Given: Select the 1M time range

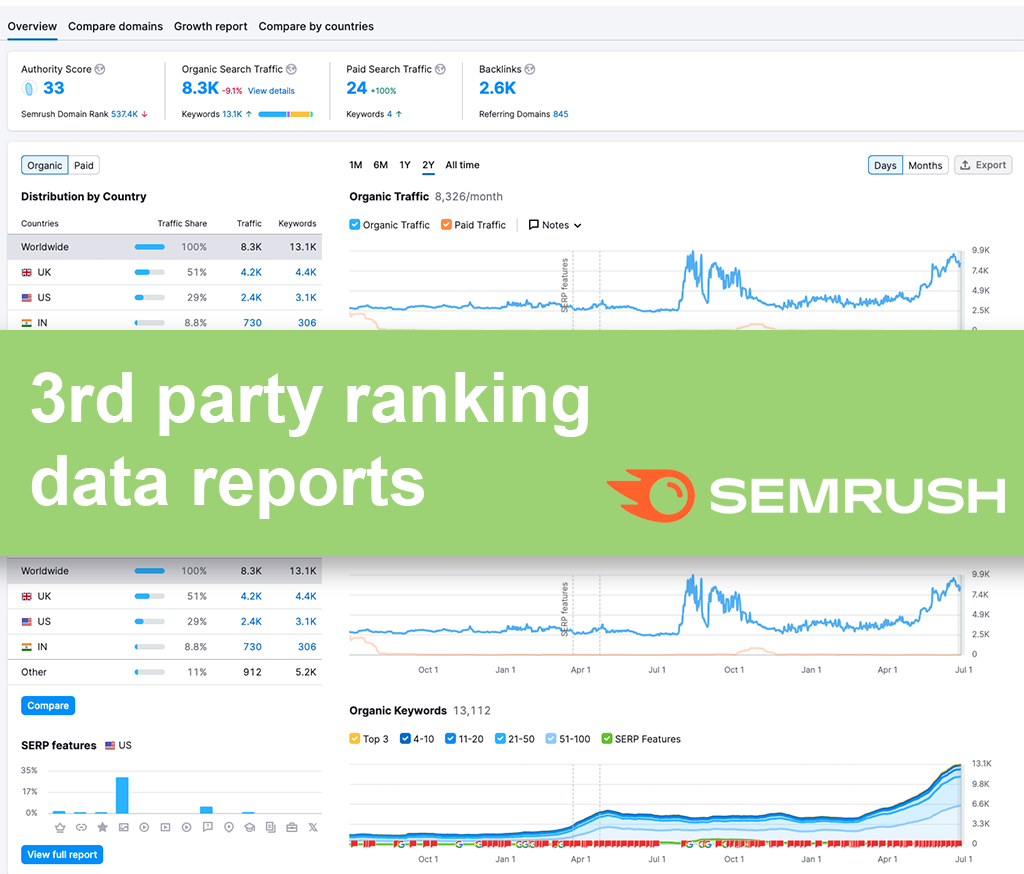Looking at the screenshot, I should tap(355, 165).
